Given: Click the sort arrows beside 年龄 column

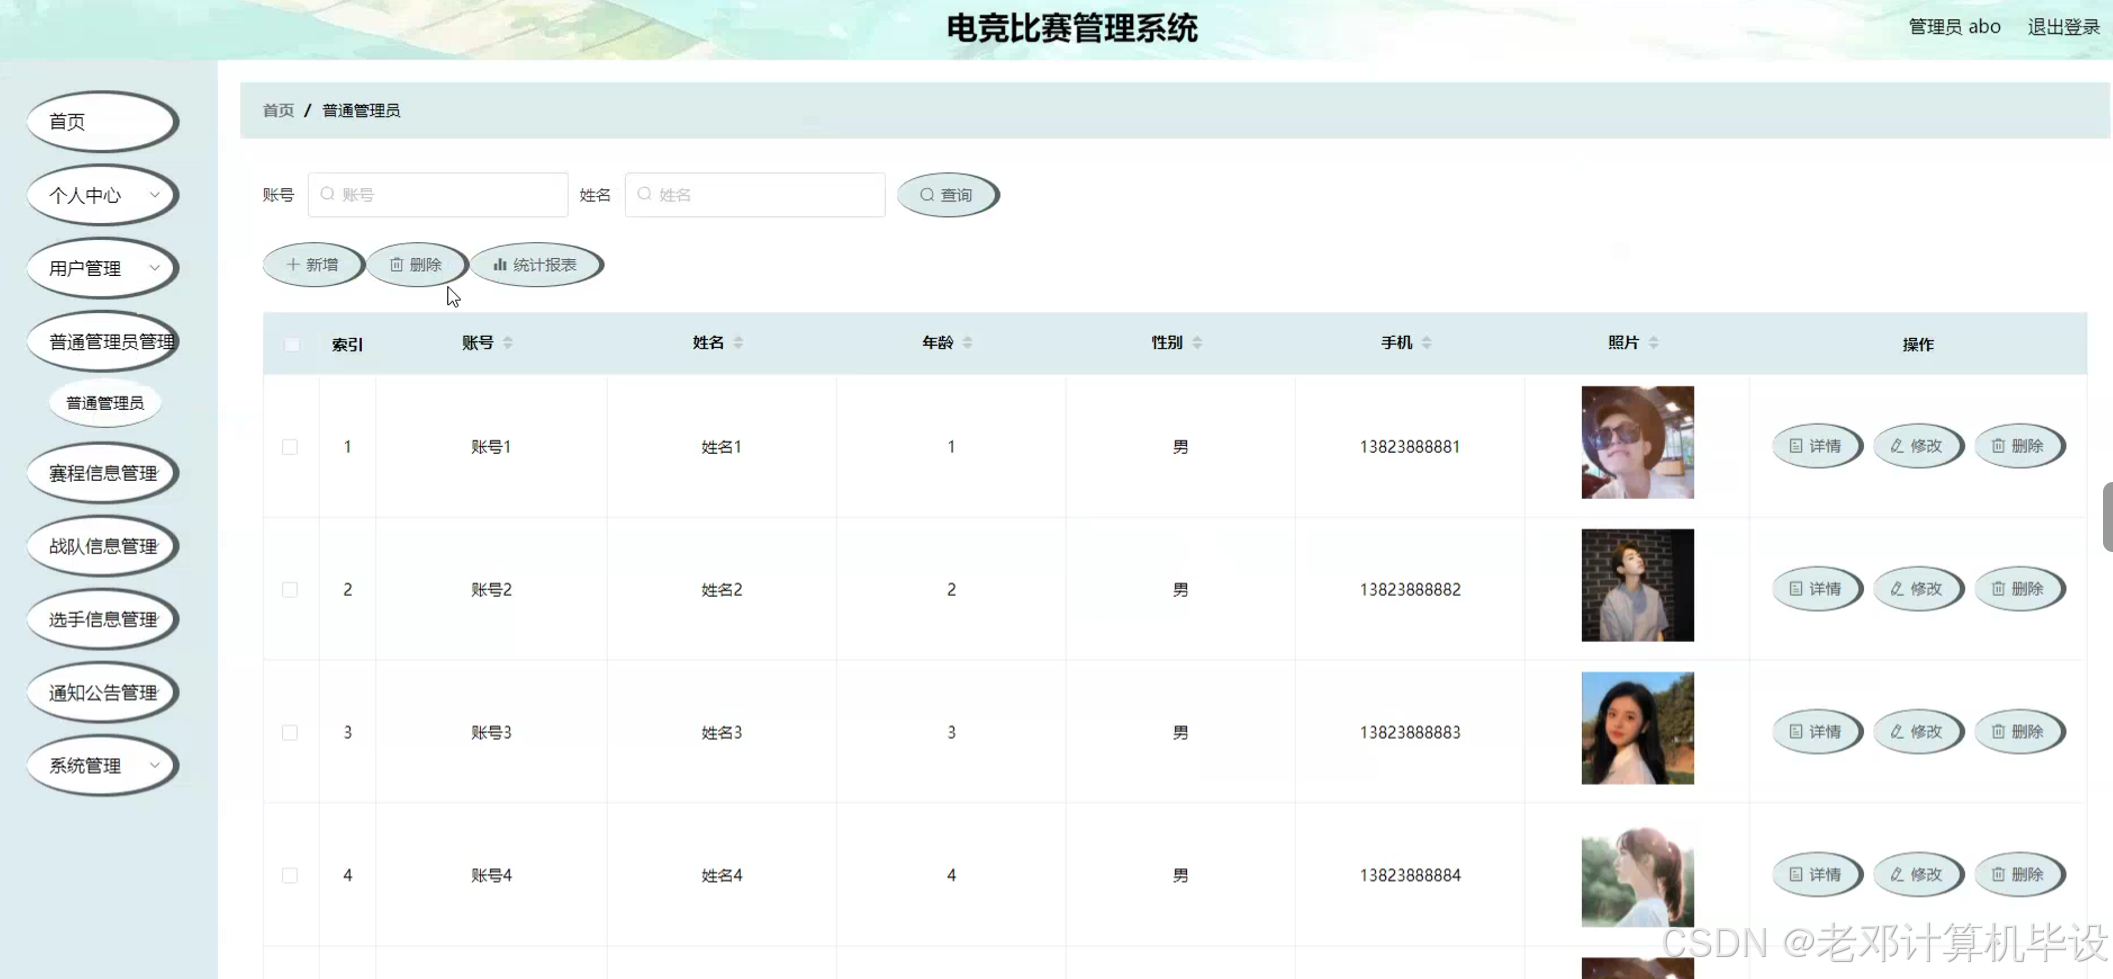Looking at the screenshot, I should (967, 343).
